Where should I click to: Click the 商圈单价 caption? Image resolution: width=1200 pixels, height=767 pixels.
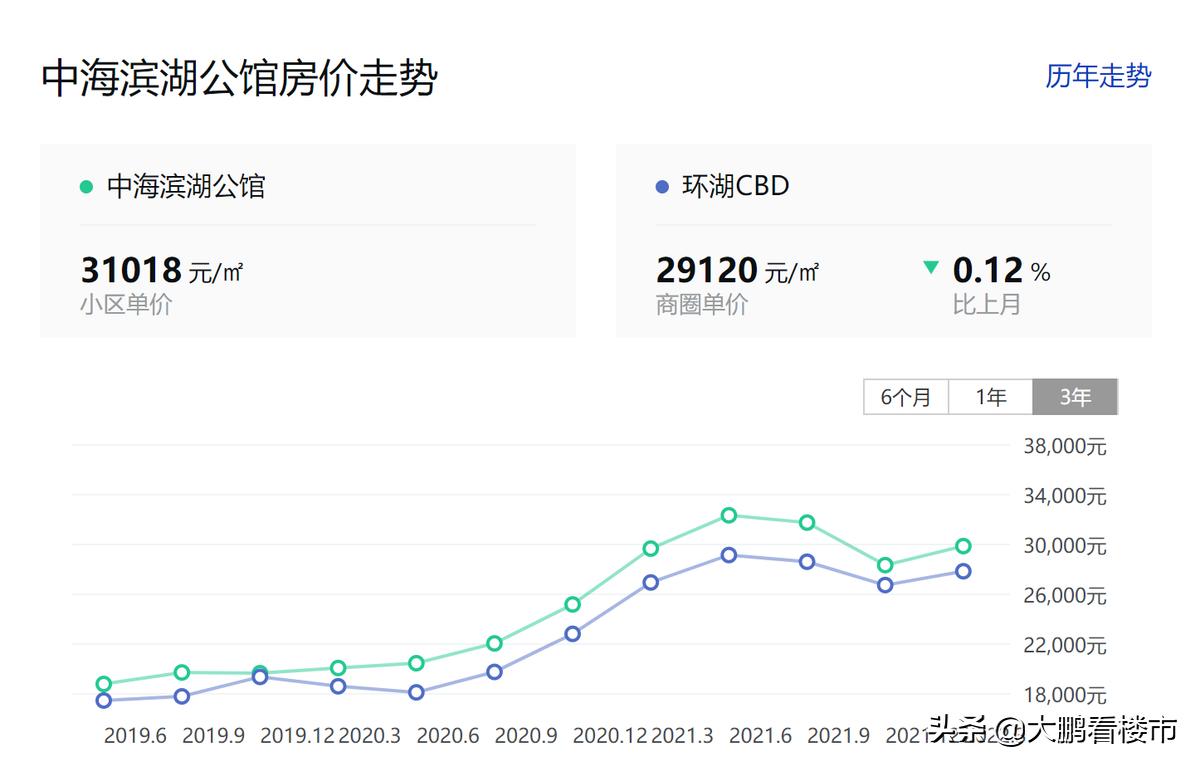click(702, 305)
